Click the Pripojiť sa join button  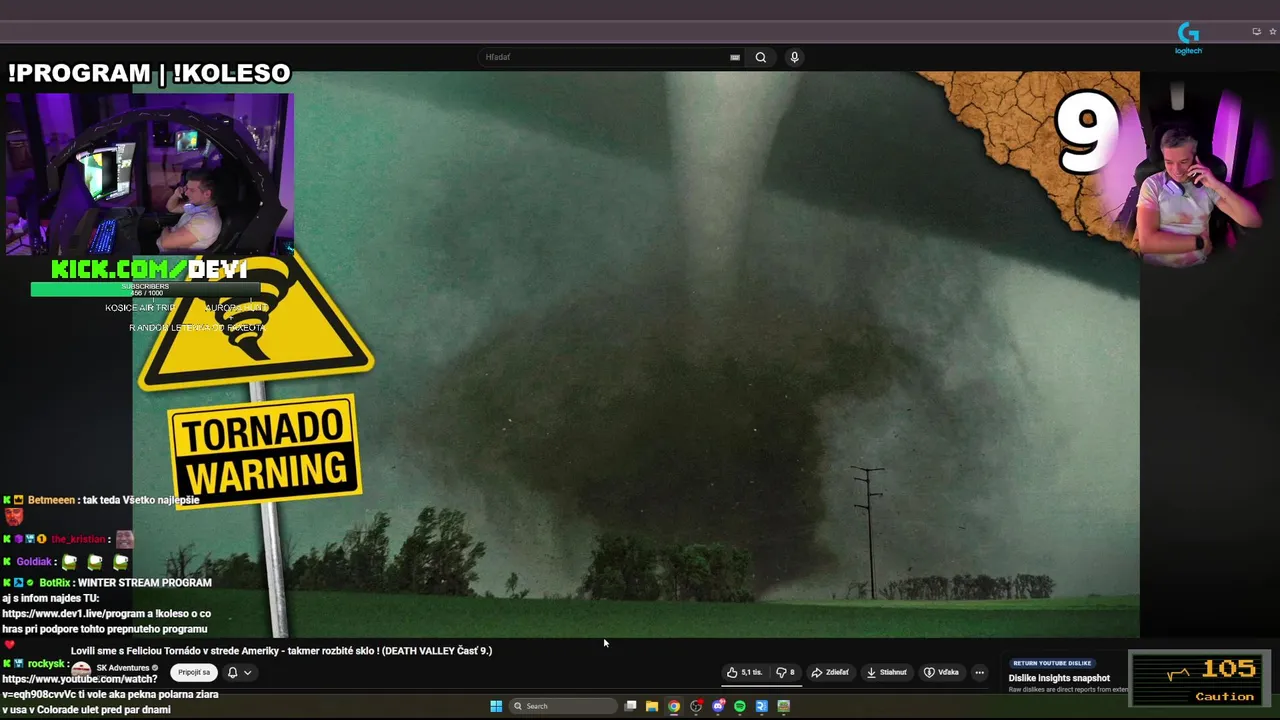194,672
